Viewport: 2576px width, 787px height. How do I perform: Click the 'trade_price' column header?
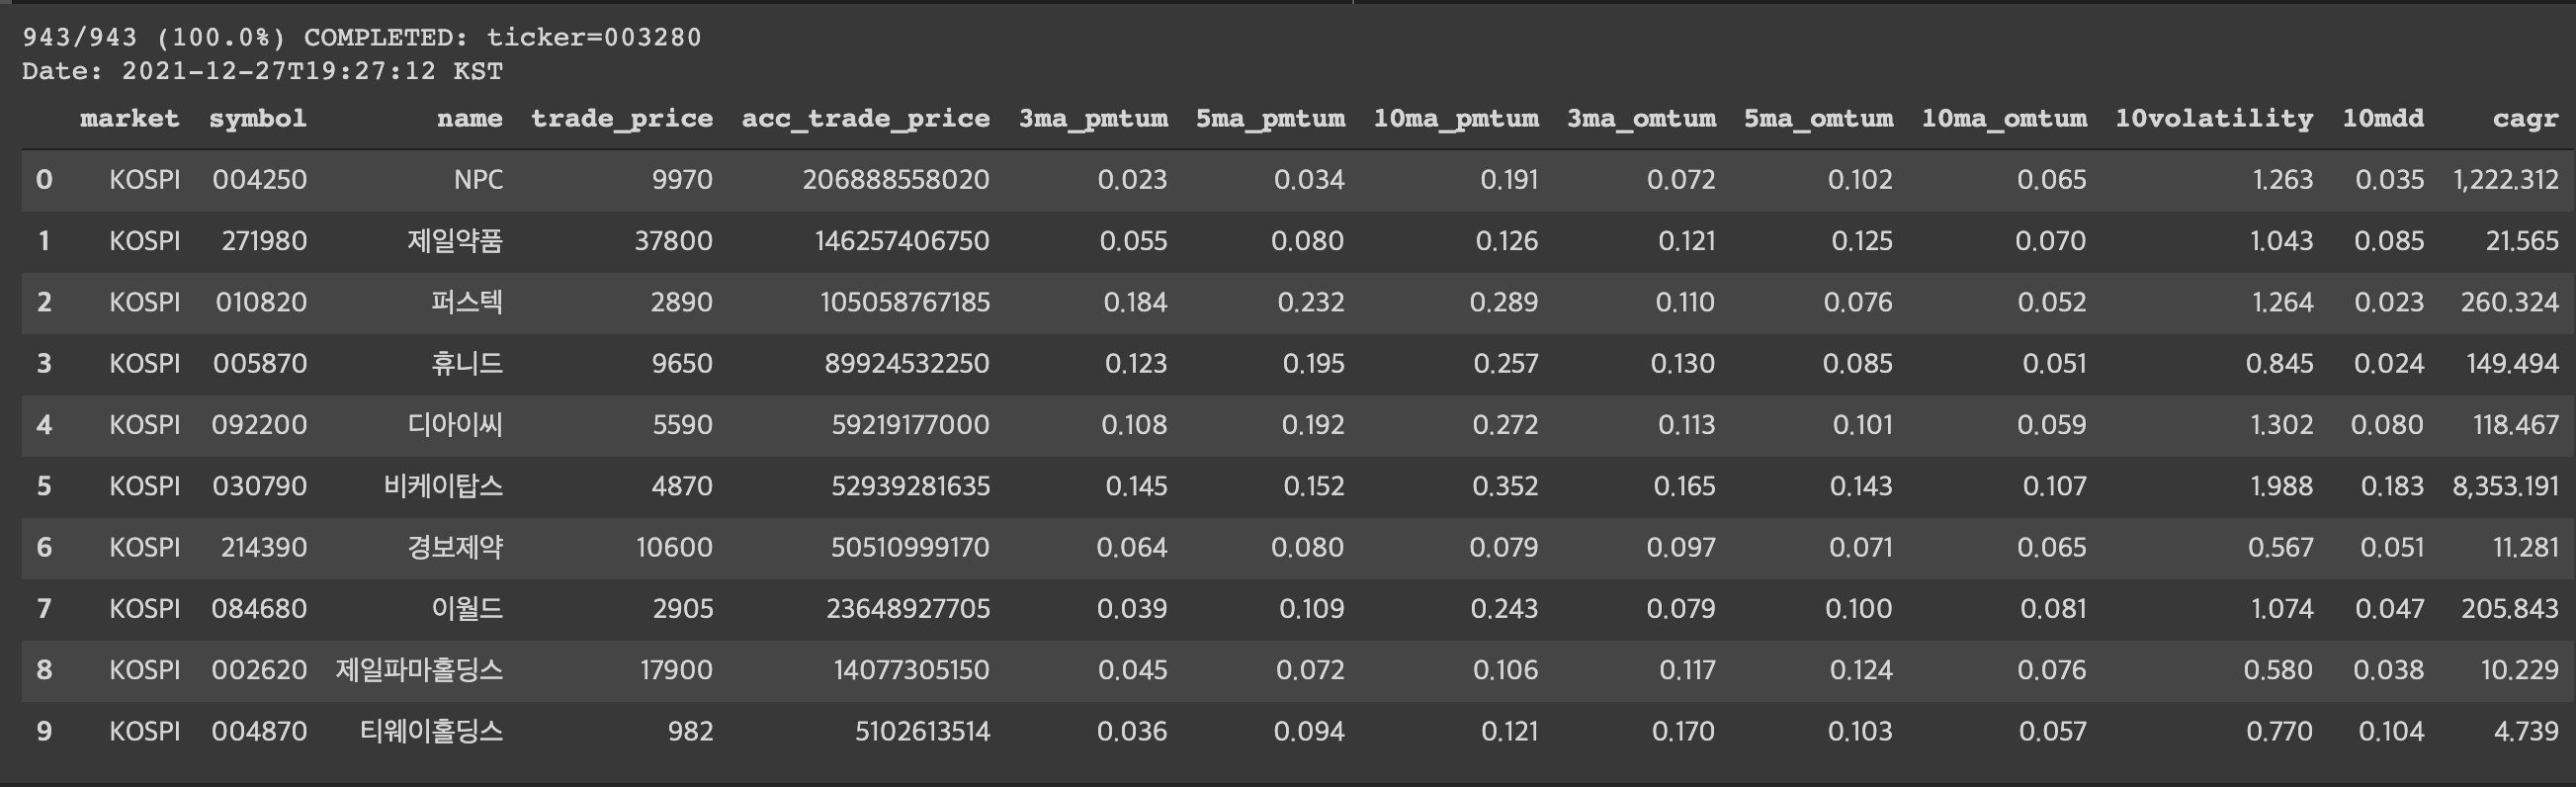622,119
